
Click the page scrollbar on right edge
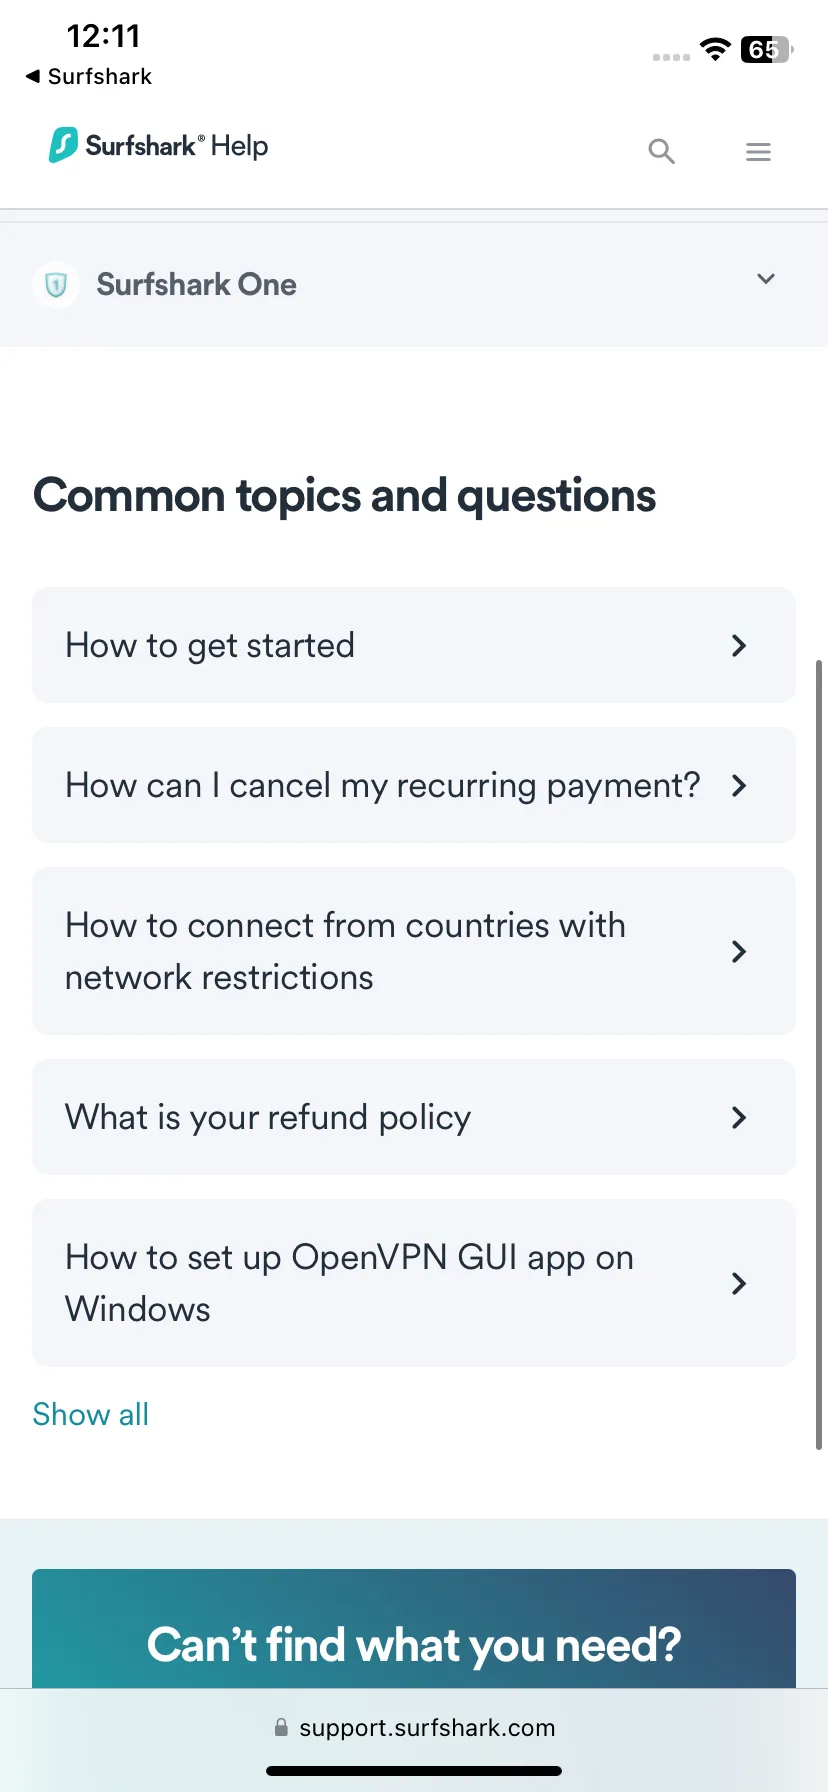(x=819, y=1054)
